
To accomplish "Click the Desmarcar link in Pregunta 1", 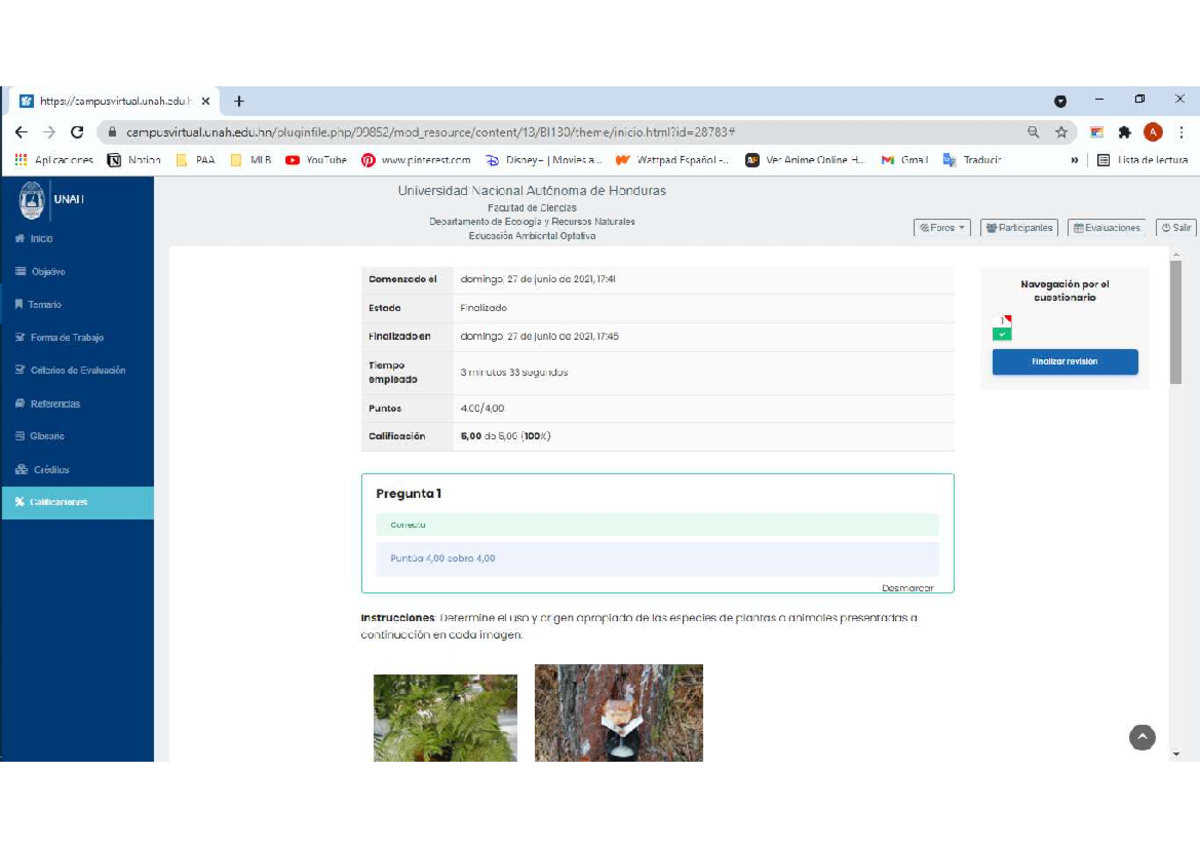I will tap(907, 588).
